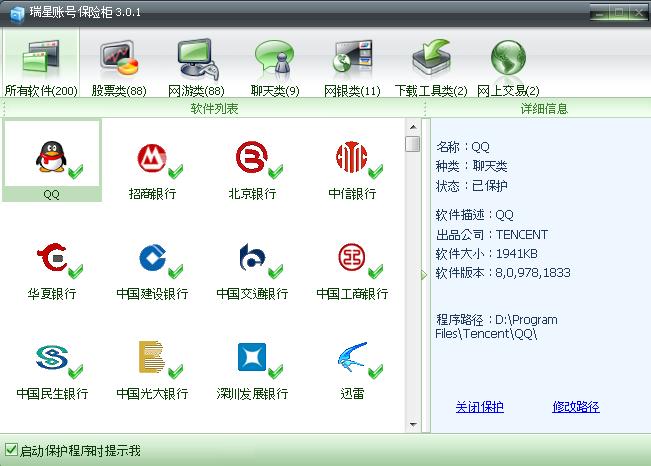Click the 状态：已保护 text

472,186
